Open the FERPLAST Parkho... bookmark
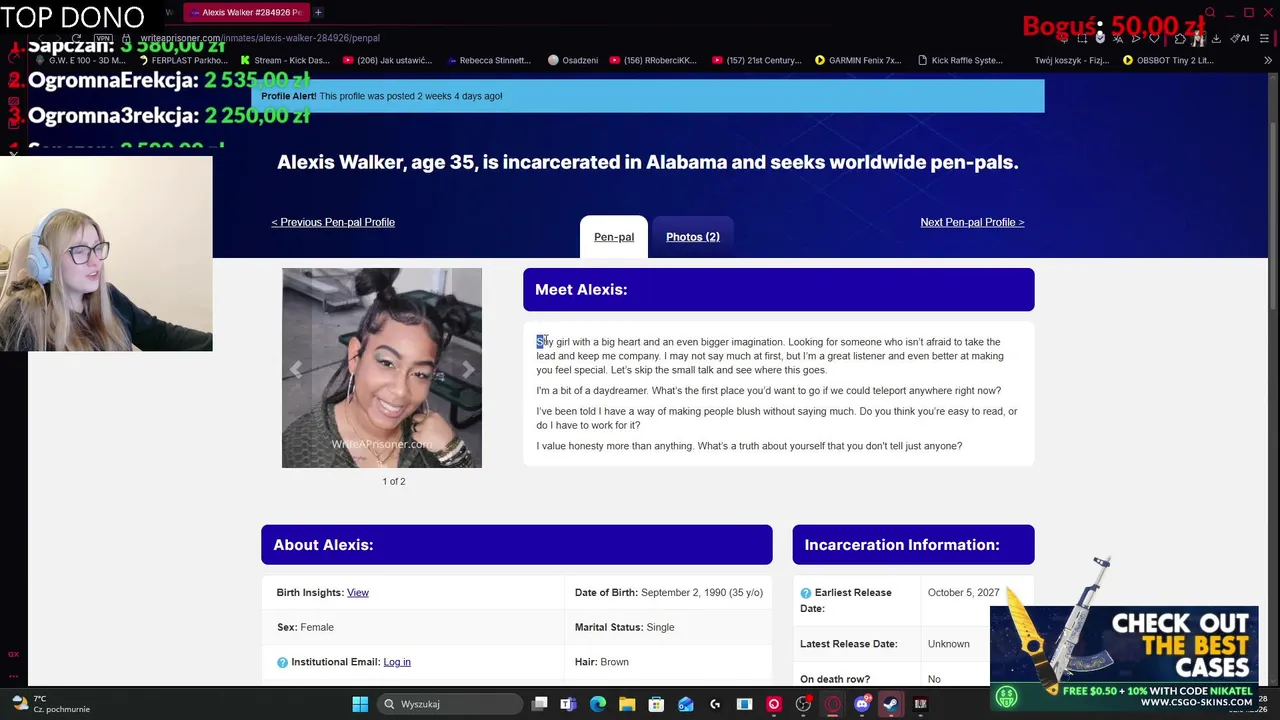 point(183,60)
